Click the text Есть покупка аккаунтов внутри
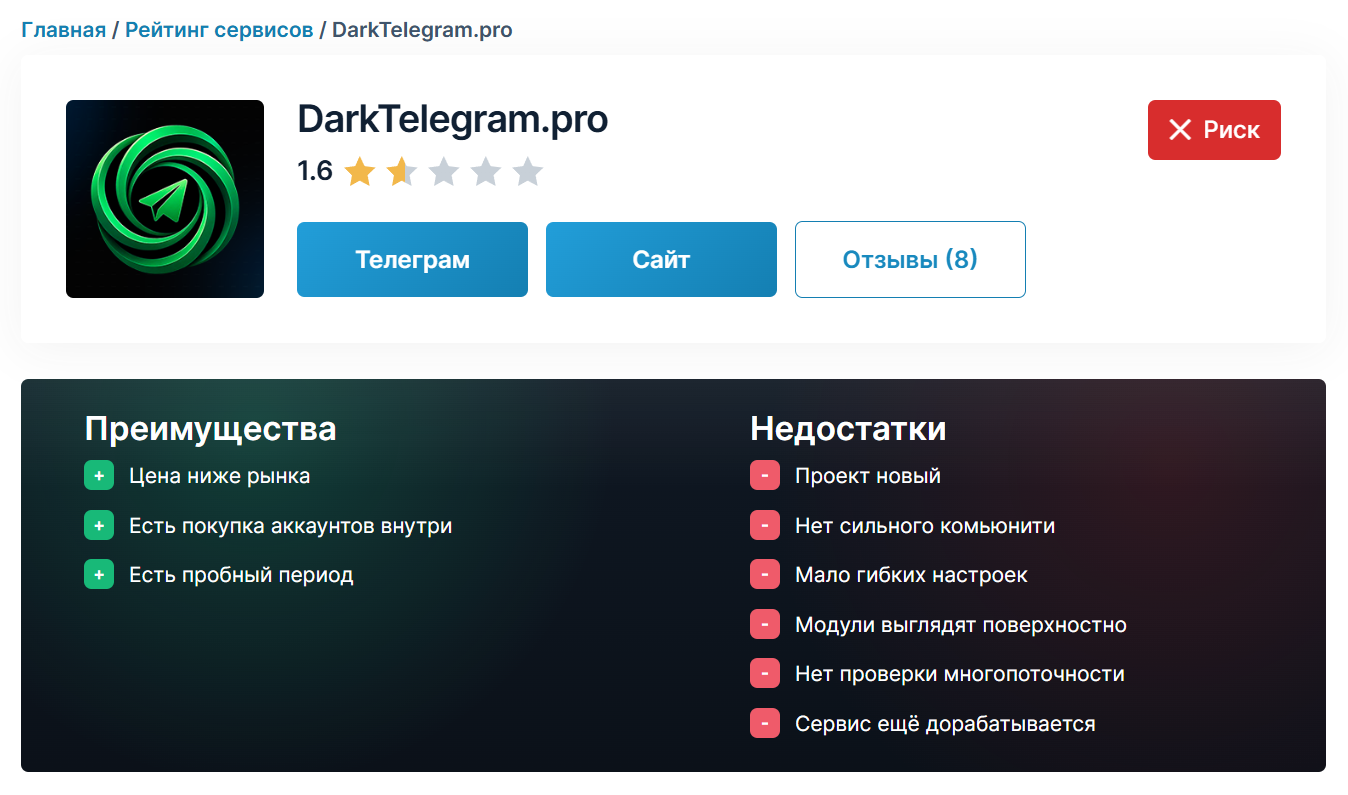 pos(291,525)
